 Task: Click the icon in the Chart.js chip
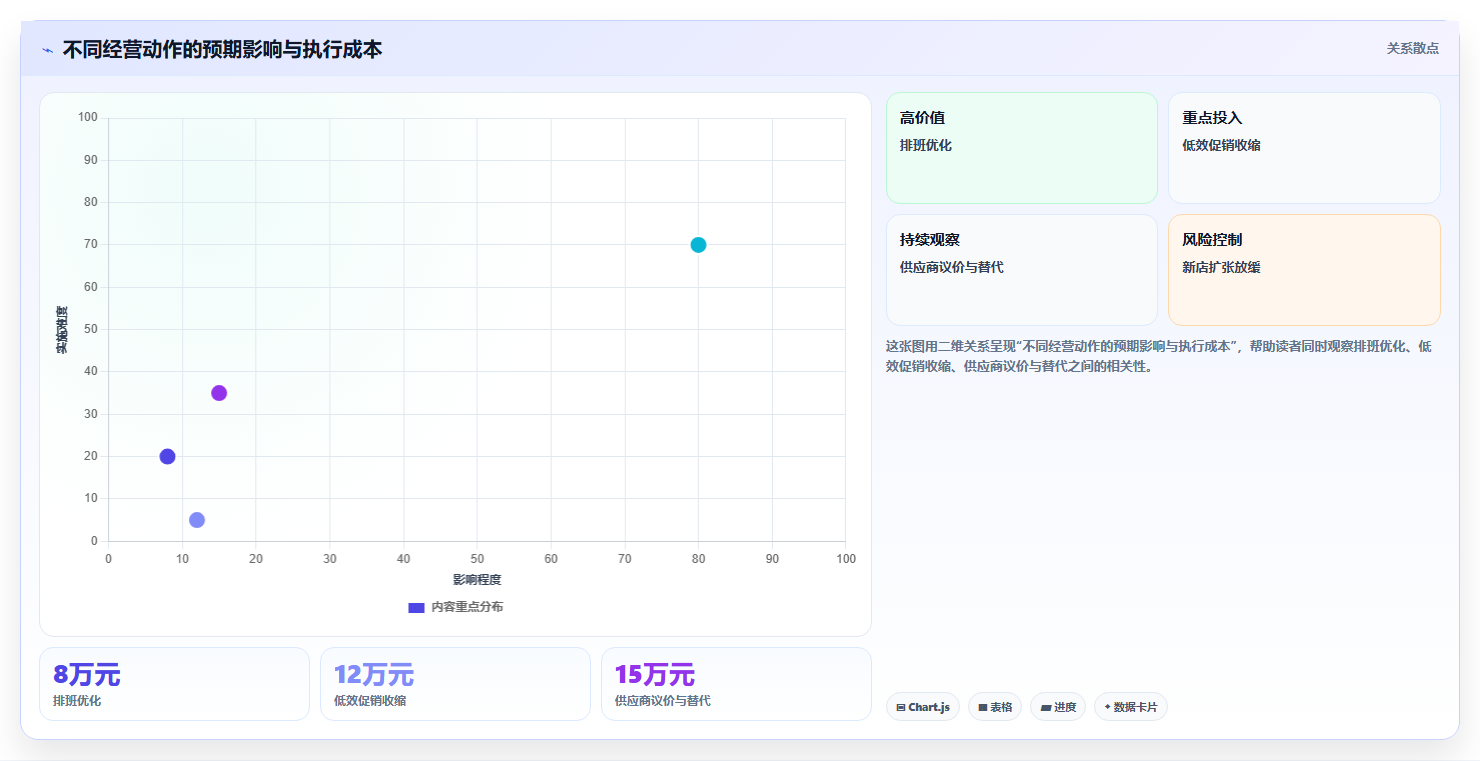[x=901, y=707]
